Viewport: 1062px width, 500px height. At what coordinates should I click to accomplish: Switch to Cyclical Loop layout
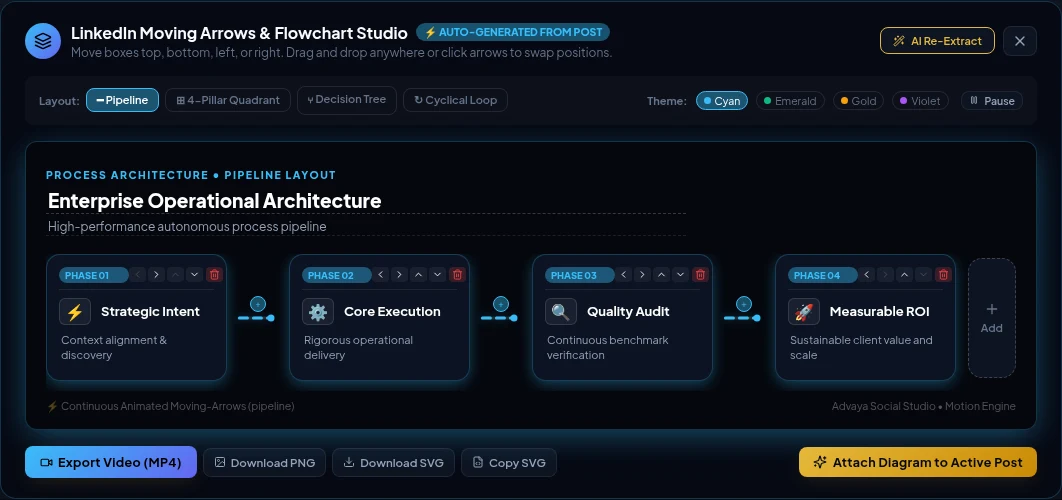click(455, 100)
